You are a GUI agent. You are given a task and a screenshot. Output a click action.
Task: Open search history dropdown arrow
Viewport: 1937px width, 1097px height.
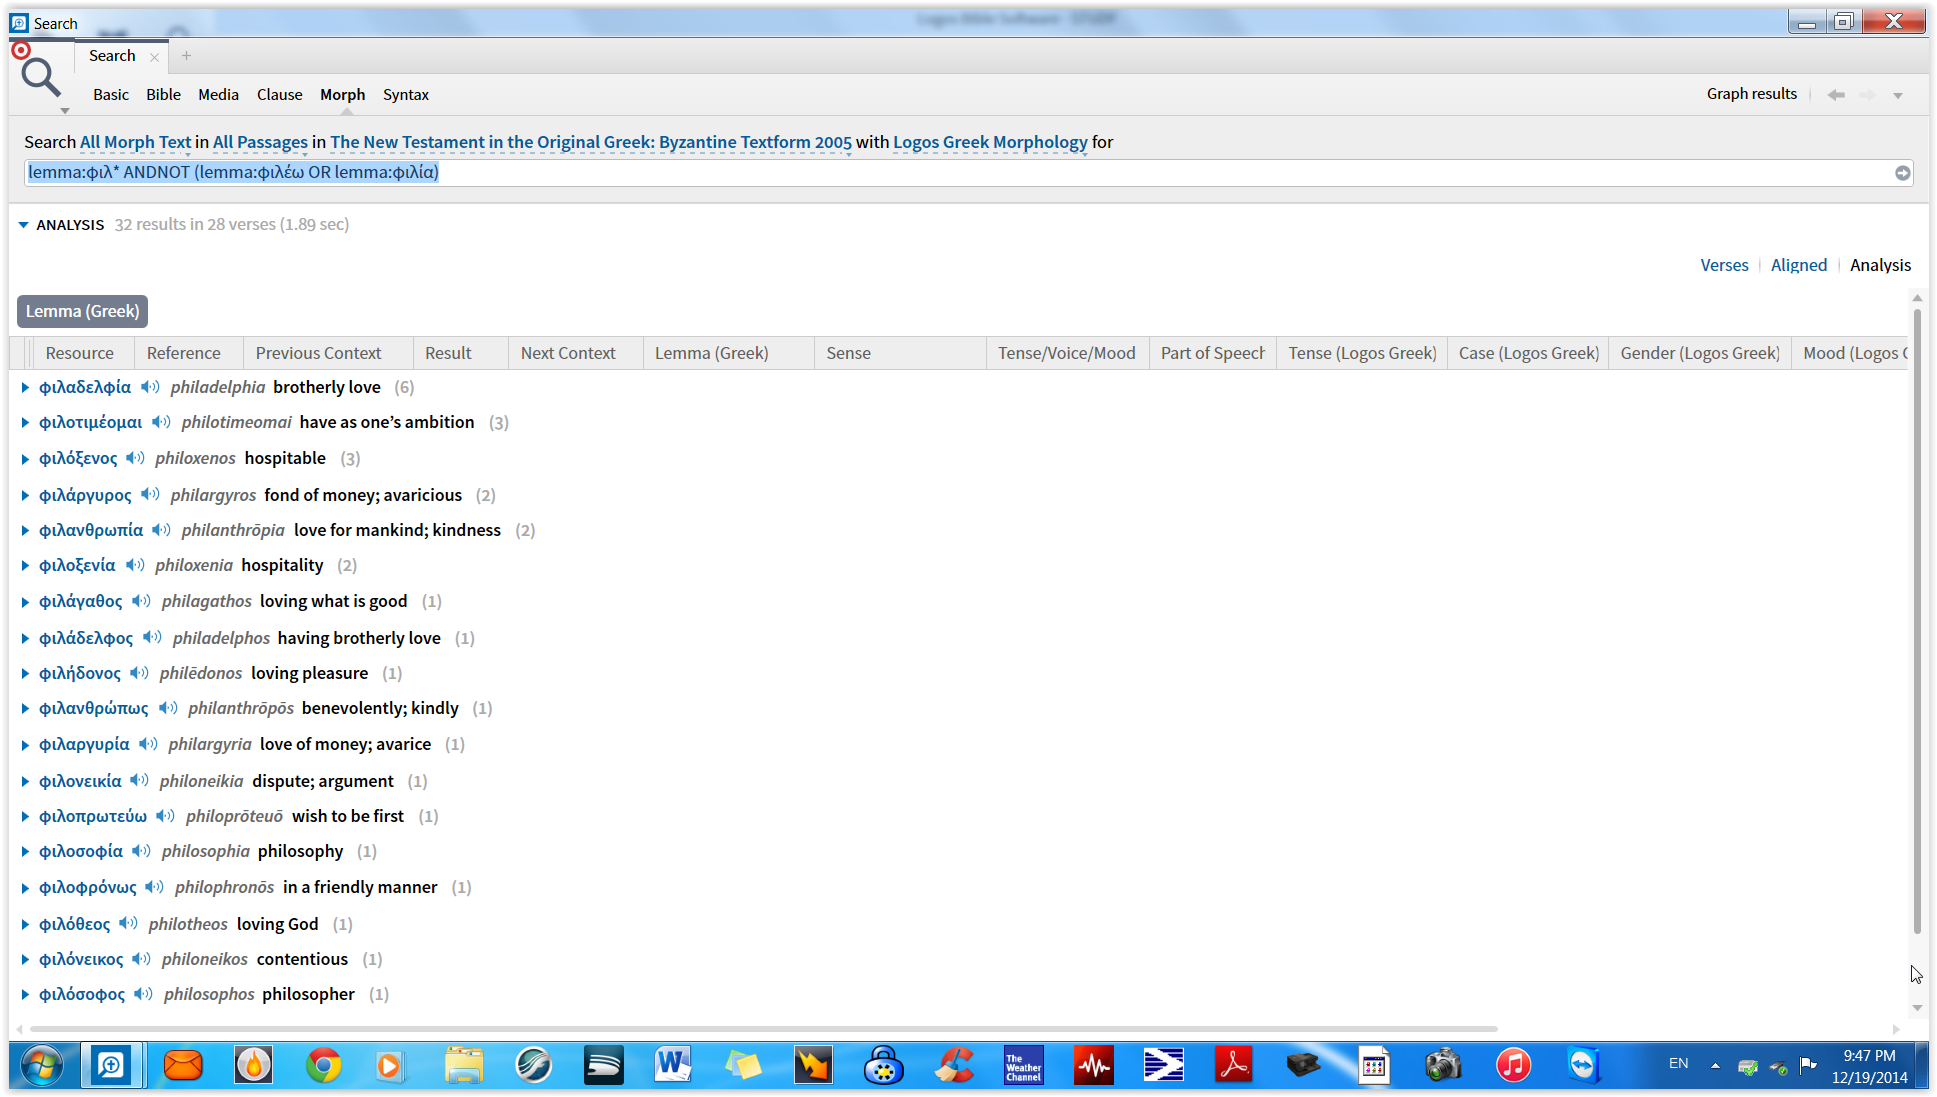1897,96
